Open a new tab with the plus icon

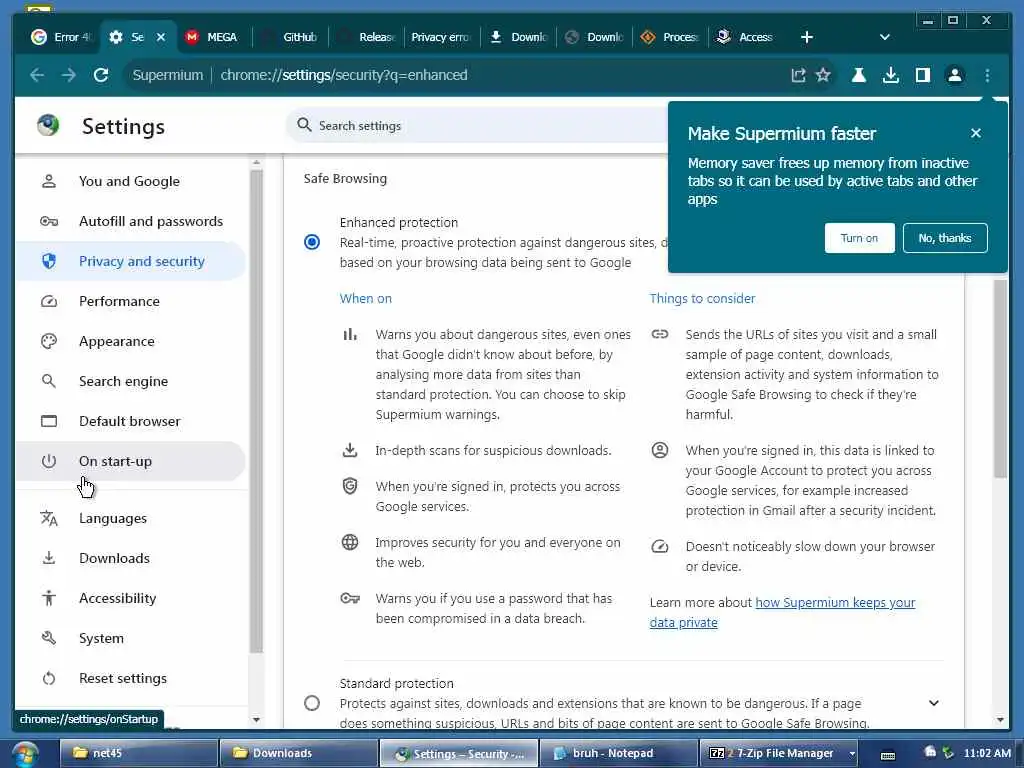tap(807, 37)
